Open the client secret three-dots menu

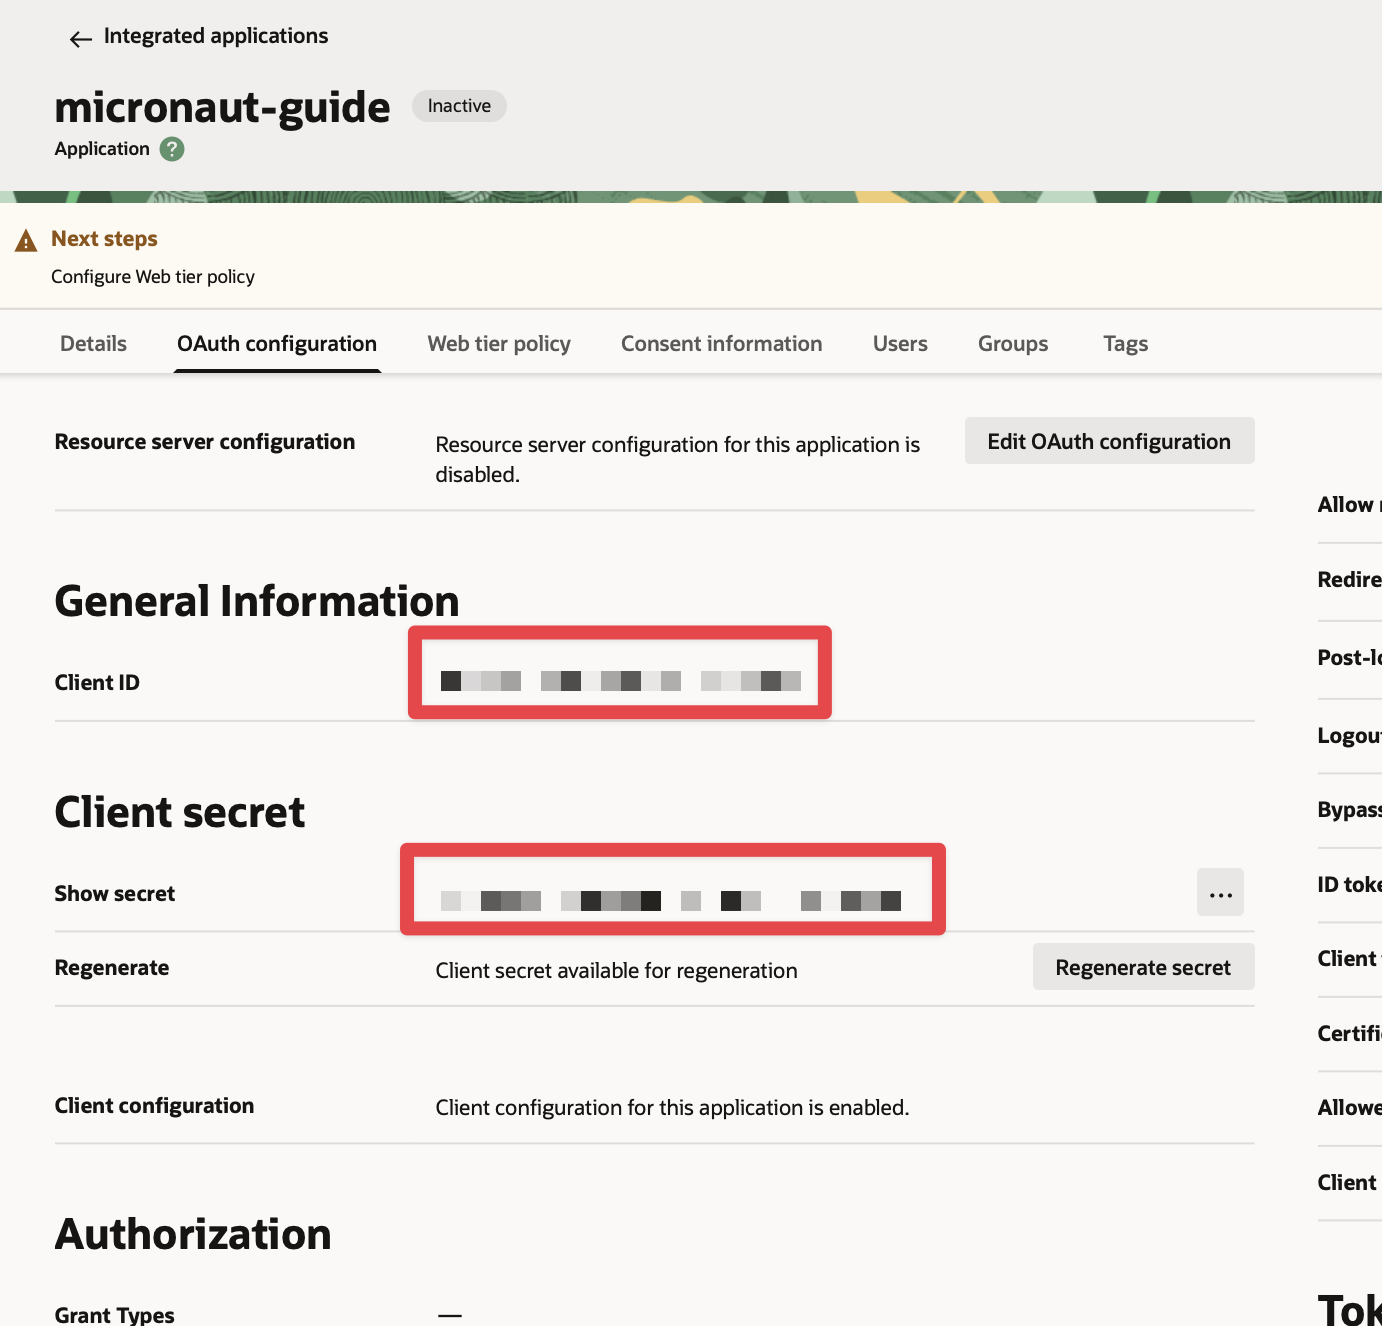[1220, 893]
